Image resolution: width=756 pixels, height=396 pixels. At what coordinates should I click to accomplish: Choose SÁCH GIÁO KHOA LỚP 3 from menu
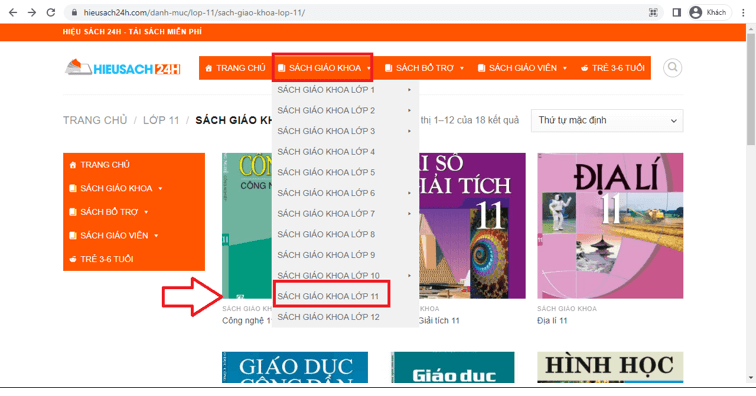(345, 131)
